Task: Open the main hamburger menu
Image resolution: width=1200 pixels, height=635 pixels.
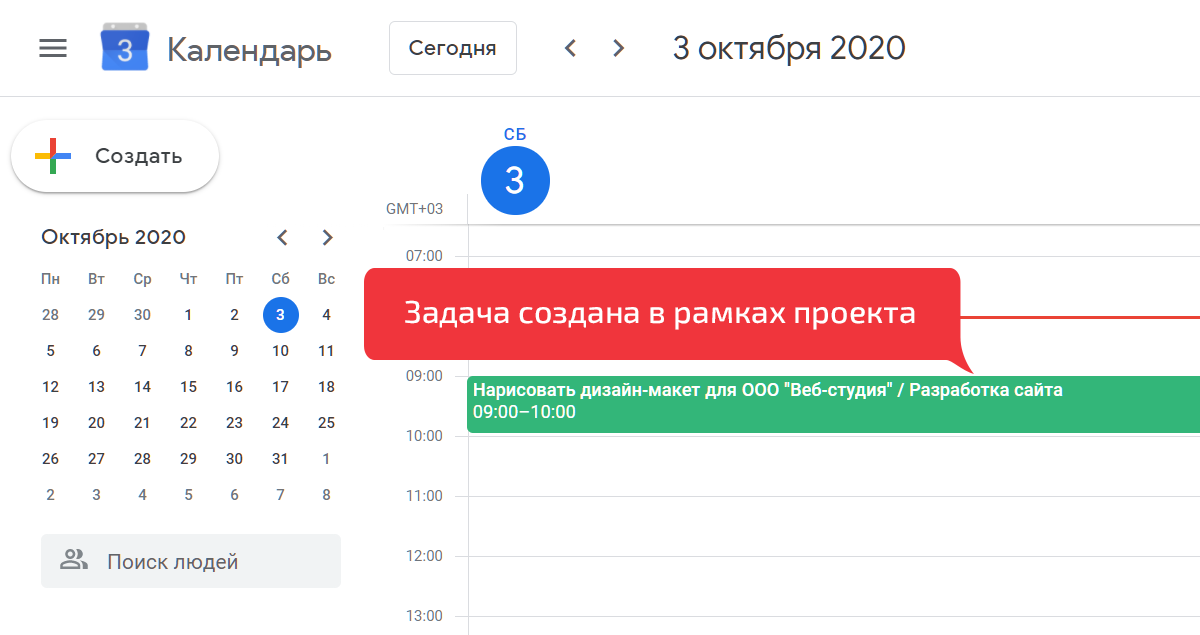Action: pos(53,48)
